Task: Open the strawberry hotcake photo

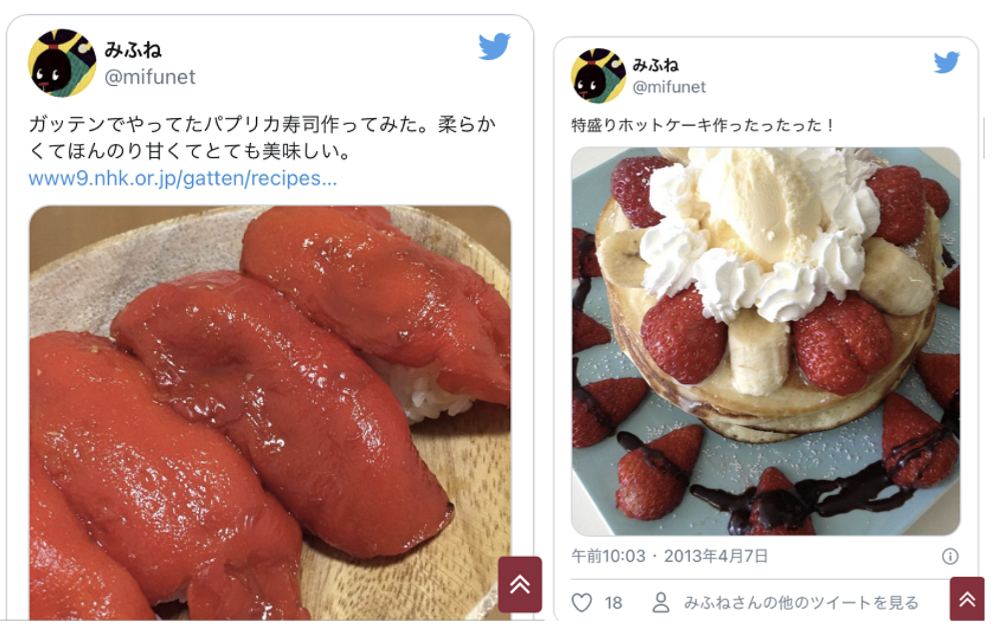Action: 766,342
